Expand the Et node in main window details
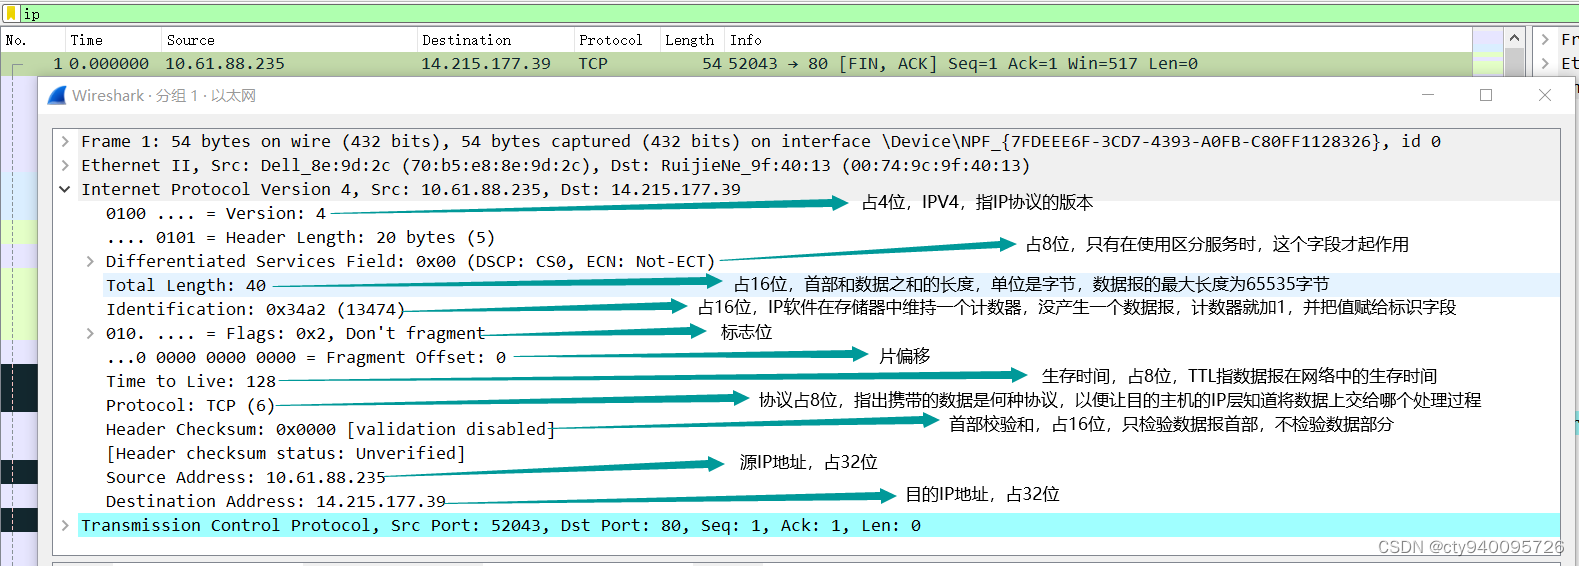This screenshot has height=566, width=1579. coord(1545,63)
